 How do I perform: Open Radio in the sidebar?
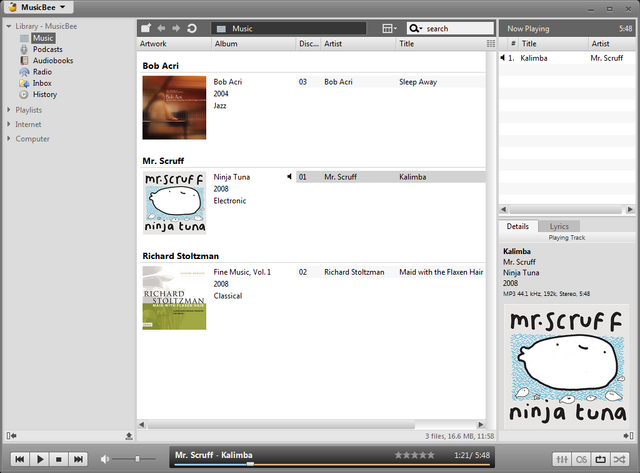(x=42, y=72)
